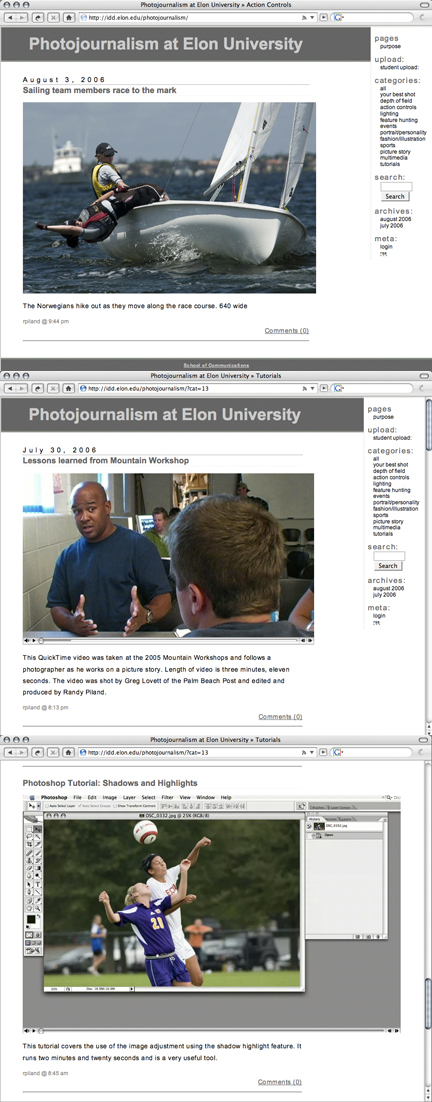Select 'depth of field' category in the Action Controls window
Screen dimensions: 432x1102
395,101
